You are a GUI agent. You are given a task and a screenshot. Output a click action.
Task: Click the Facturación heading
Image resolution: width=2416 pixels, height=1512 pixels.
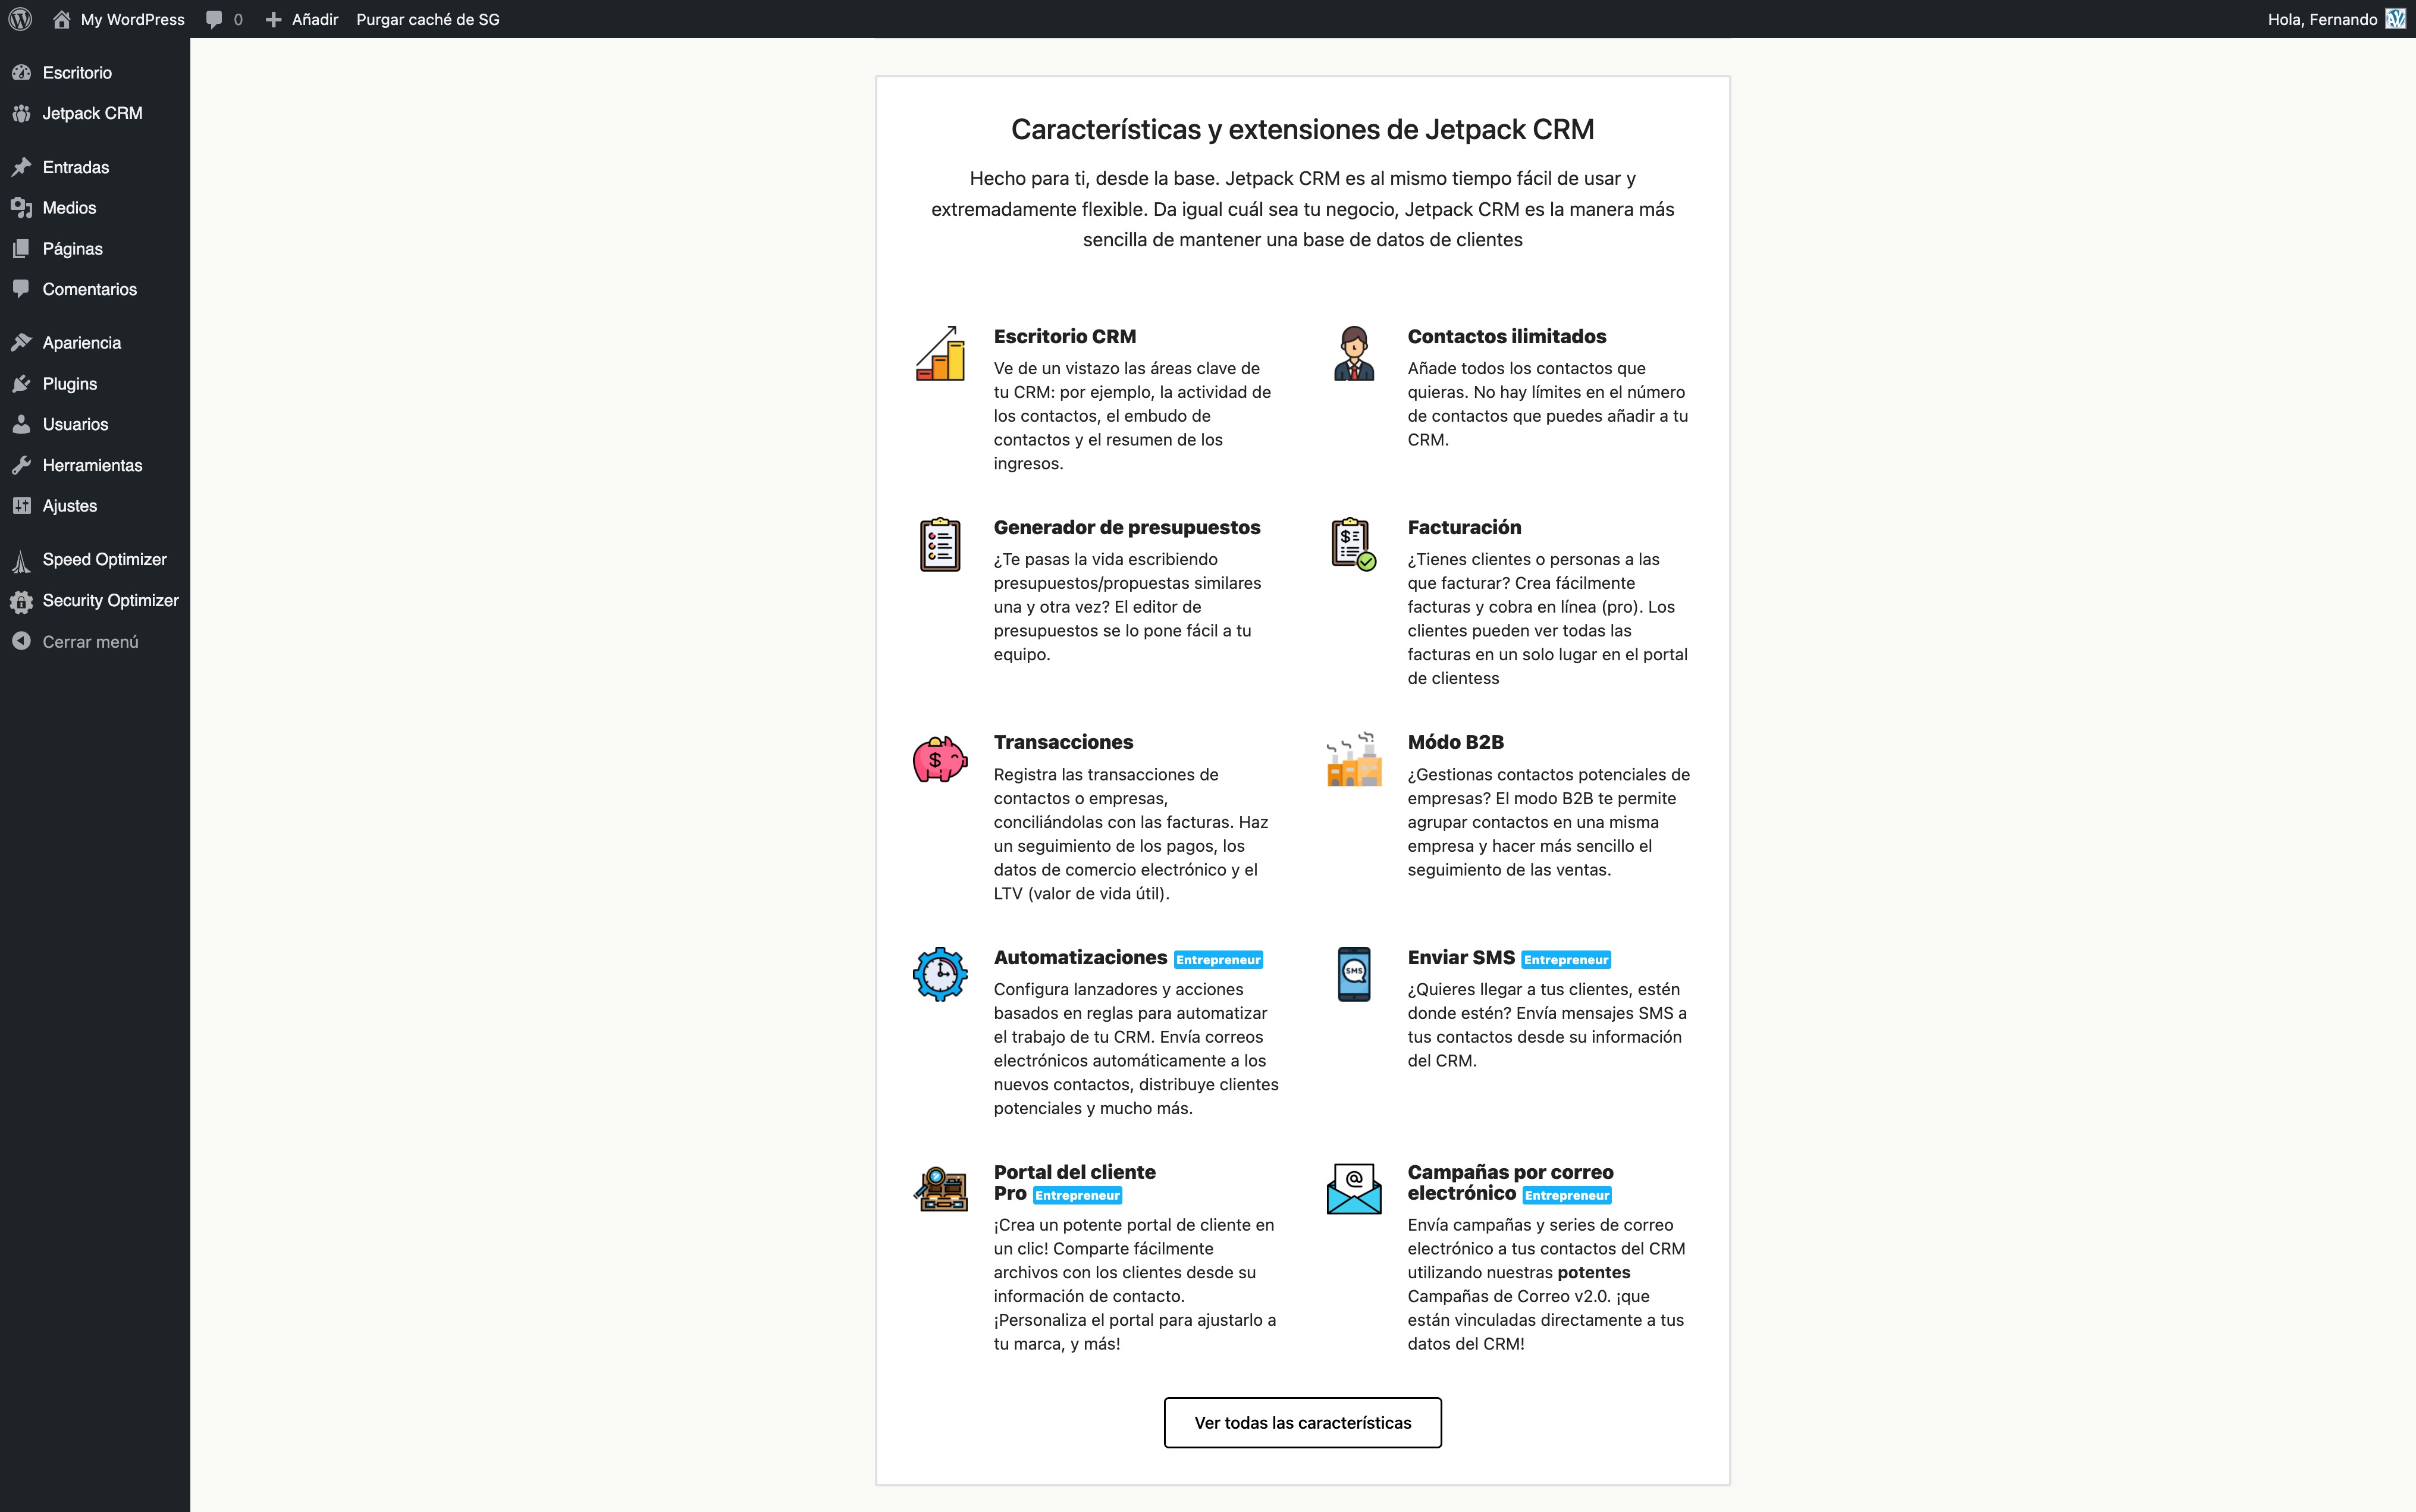[1464, 527]
